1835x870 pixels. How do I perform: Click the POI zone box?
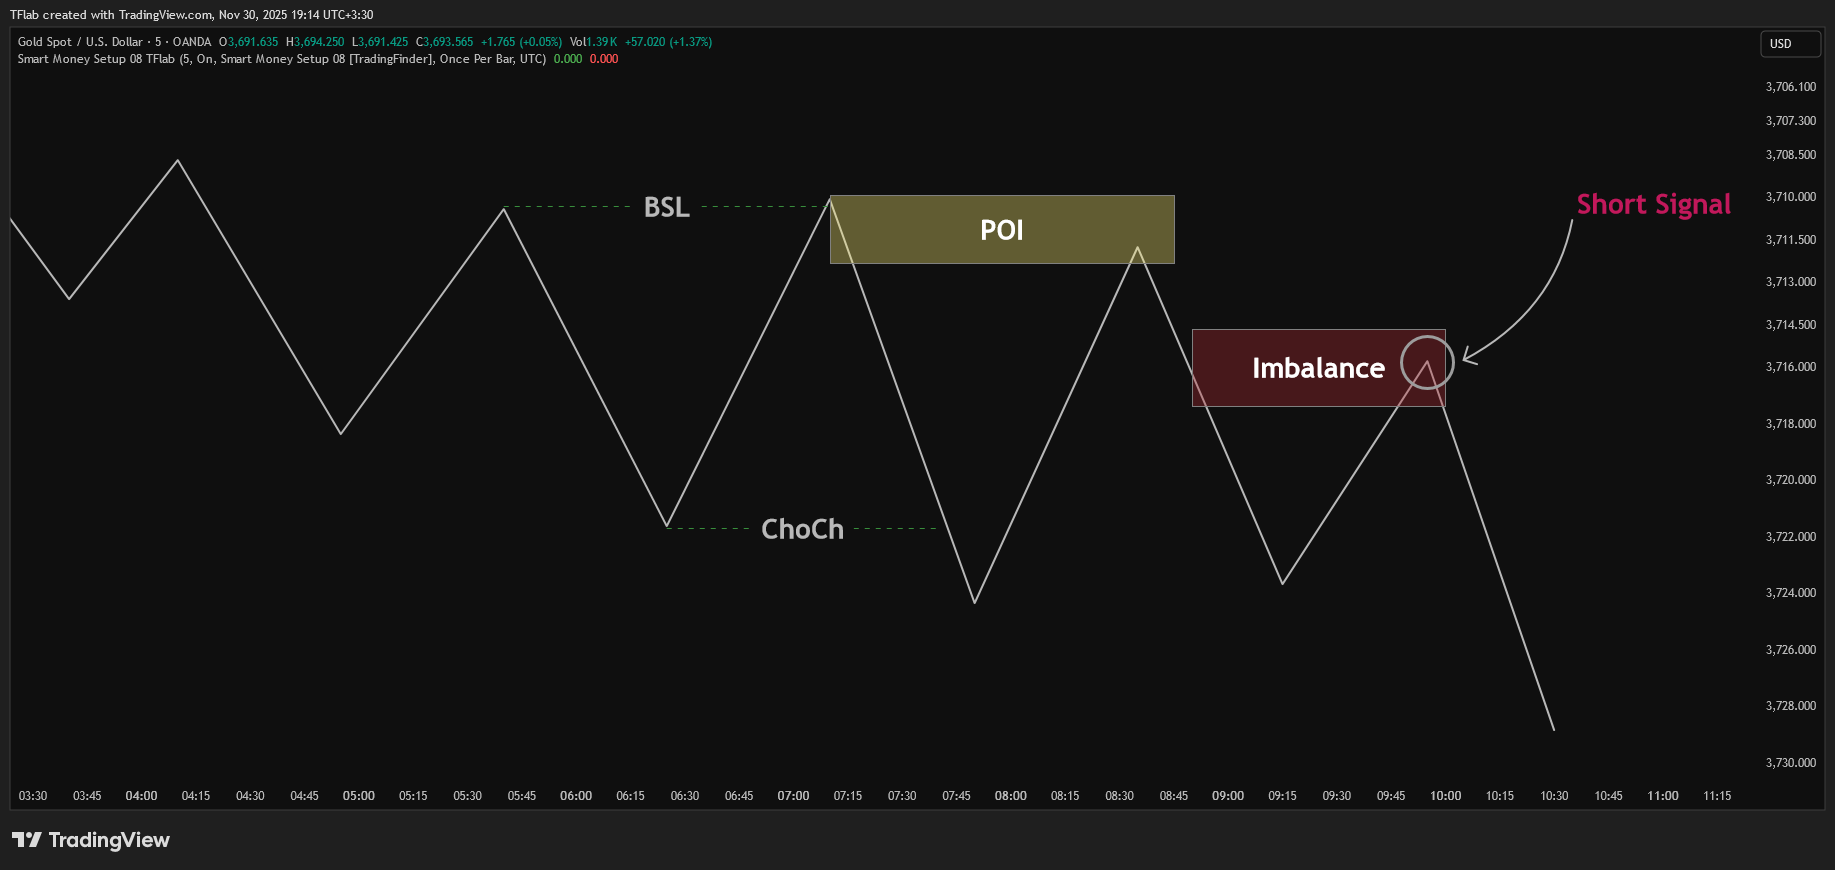1002,230
